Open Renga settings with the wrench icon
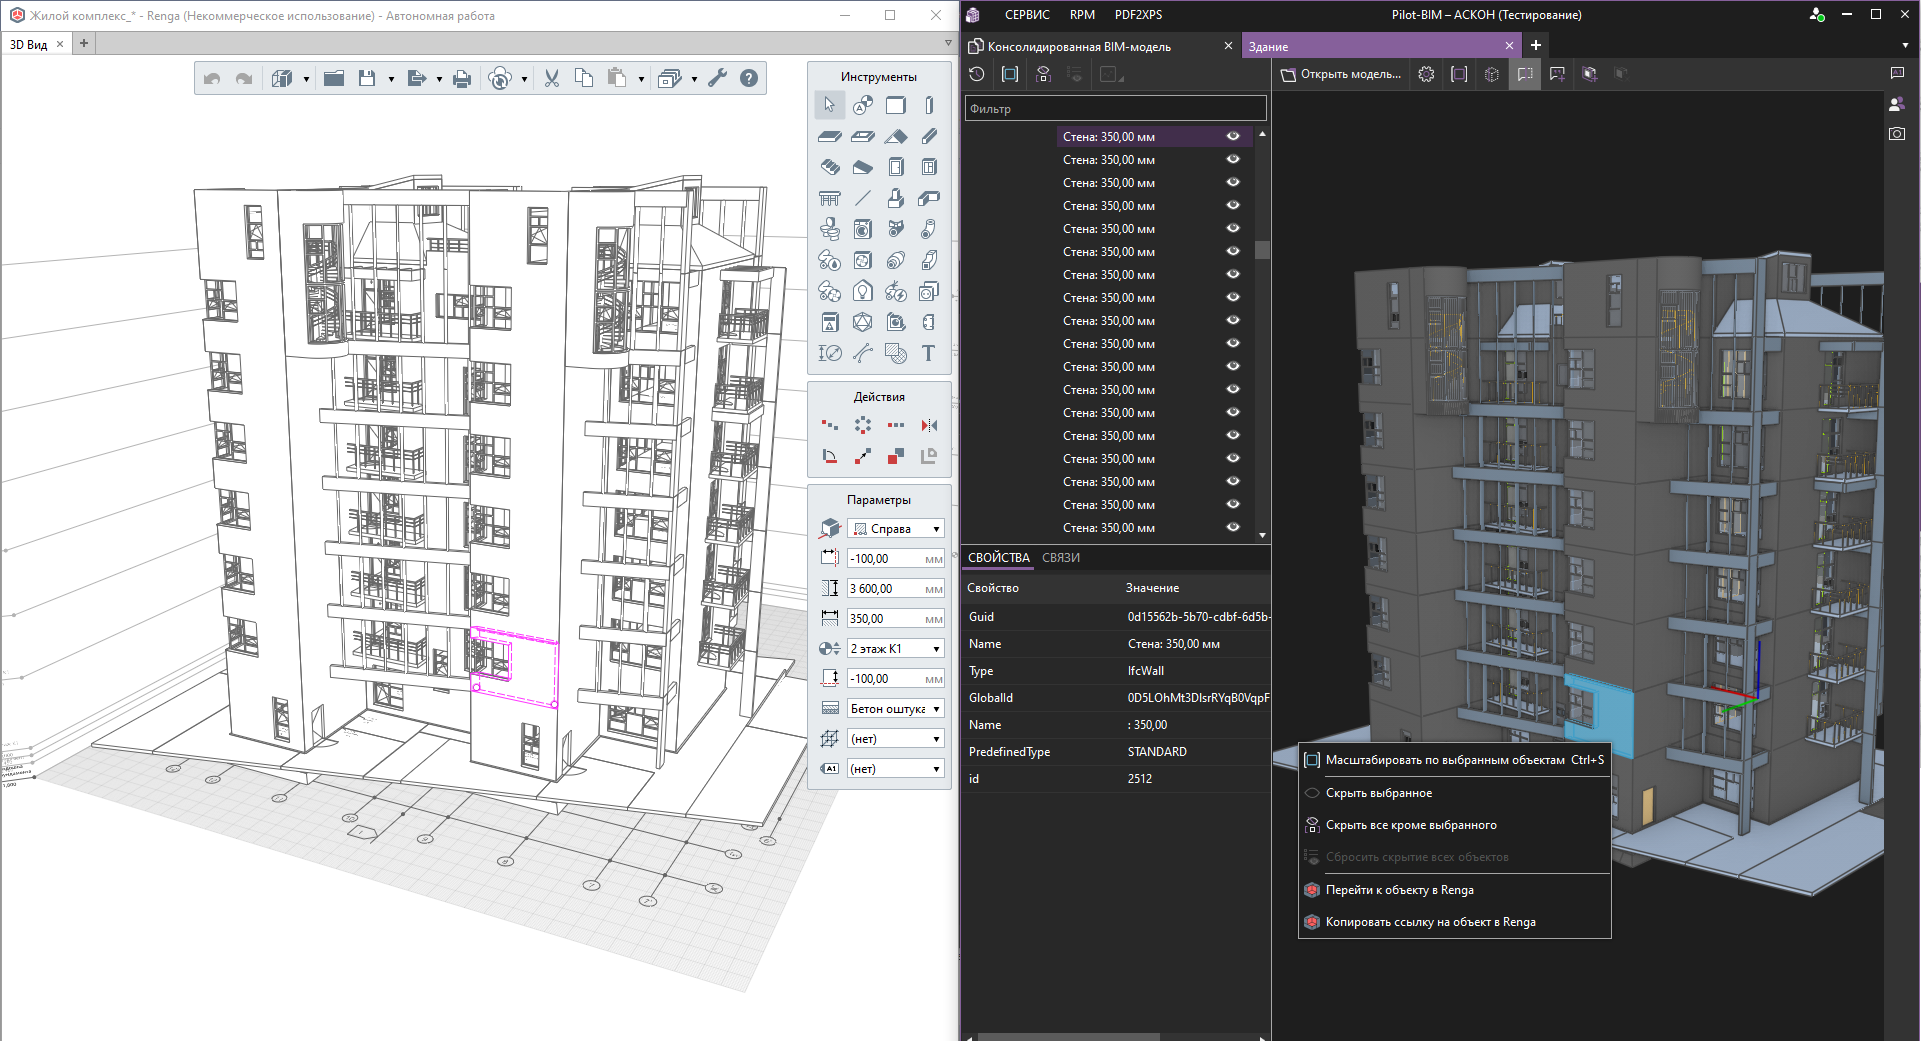The height and width of the screenshot is (1041, 1921). tap(717, 78)
